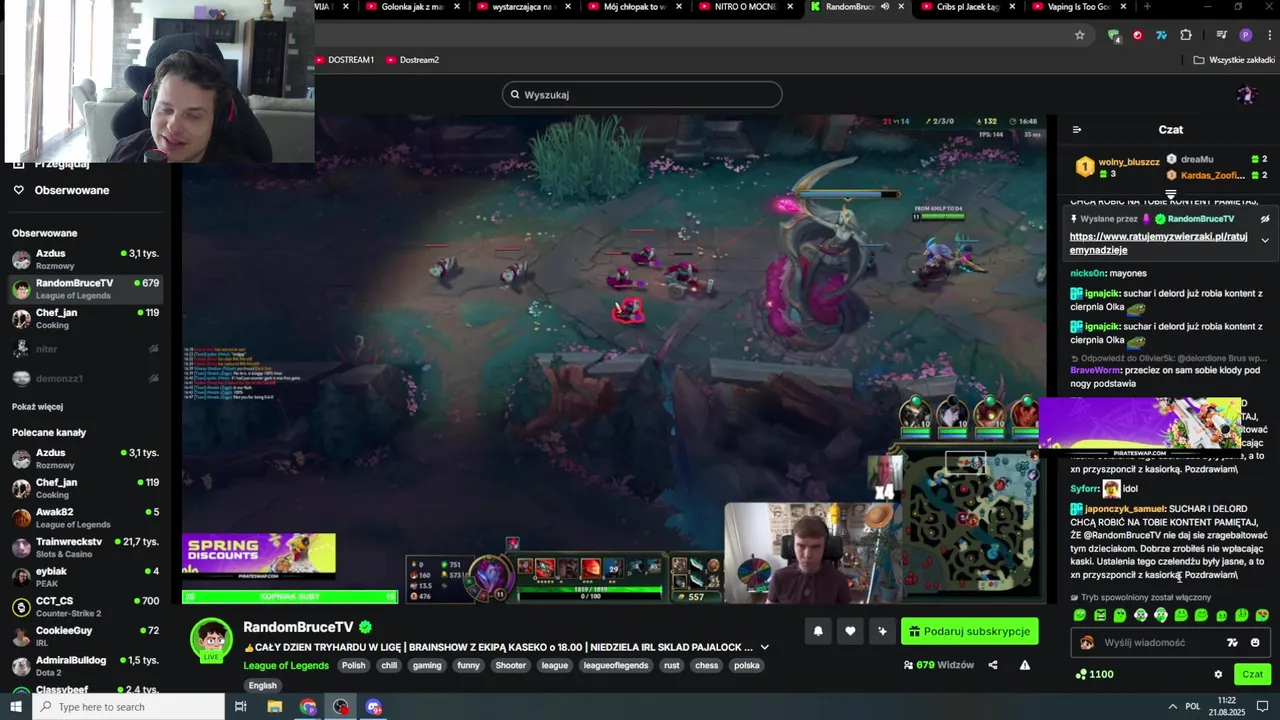Send message with green Czat button
This screenshot has height=720, width=1280.
[x=1253, y=675]
